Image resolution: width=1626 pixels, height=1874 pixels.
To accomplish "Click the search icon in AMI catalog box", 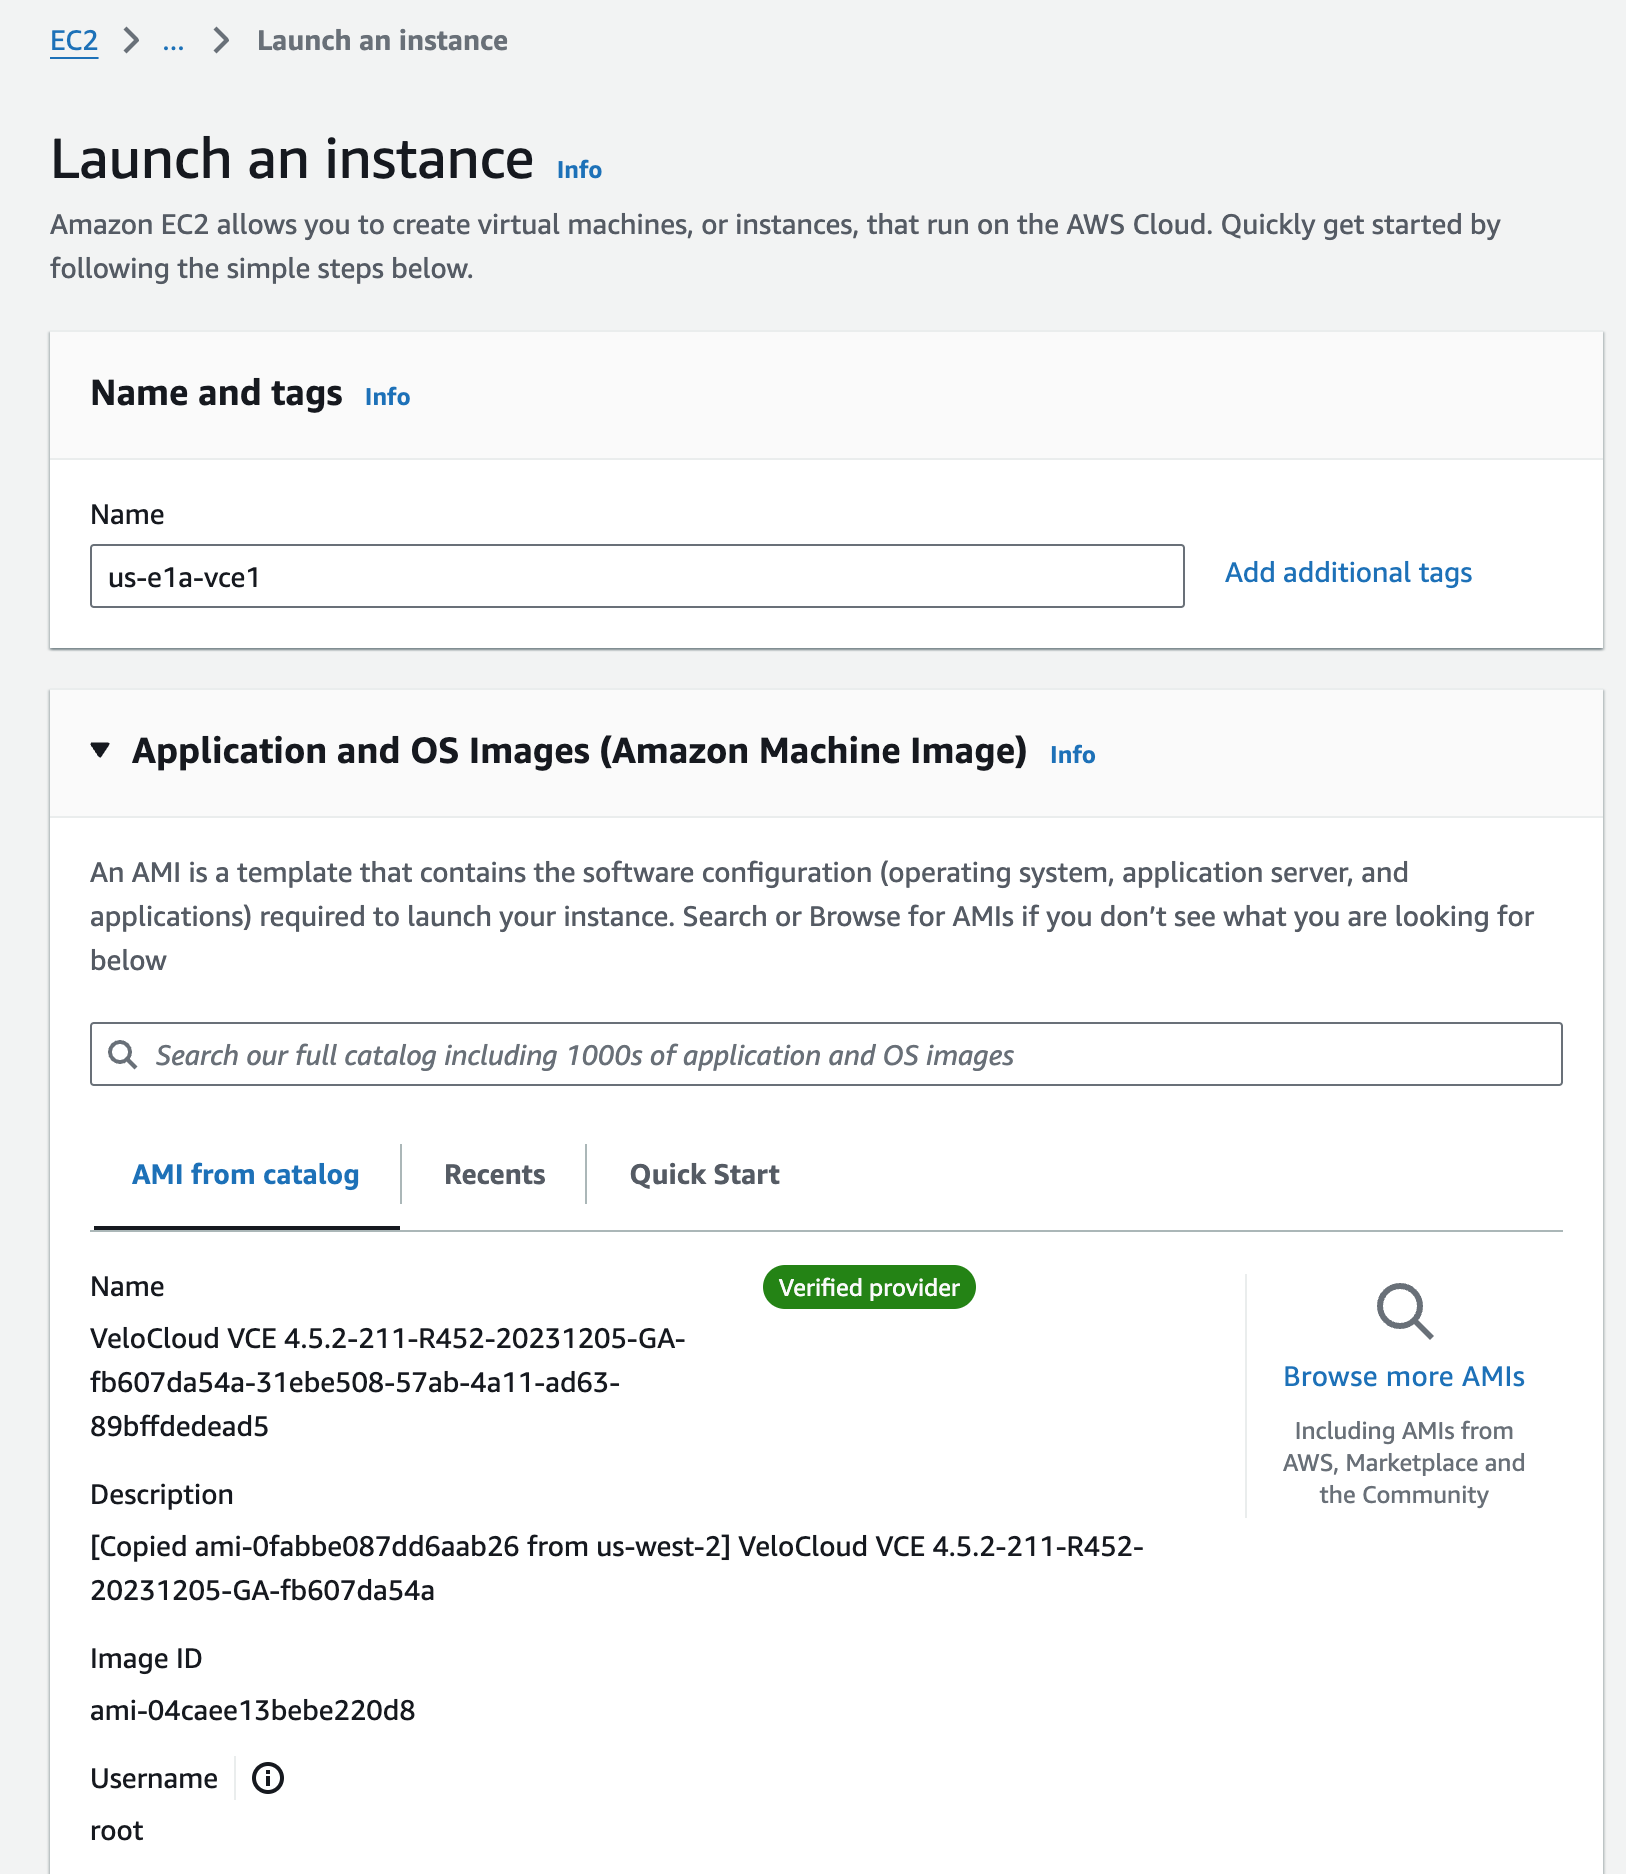I will pyautogui.click(x=122, y=1054).
